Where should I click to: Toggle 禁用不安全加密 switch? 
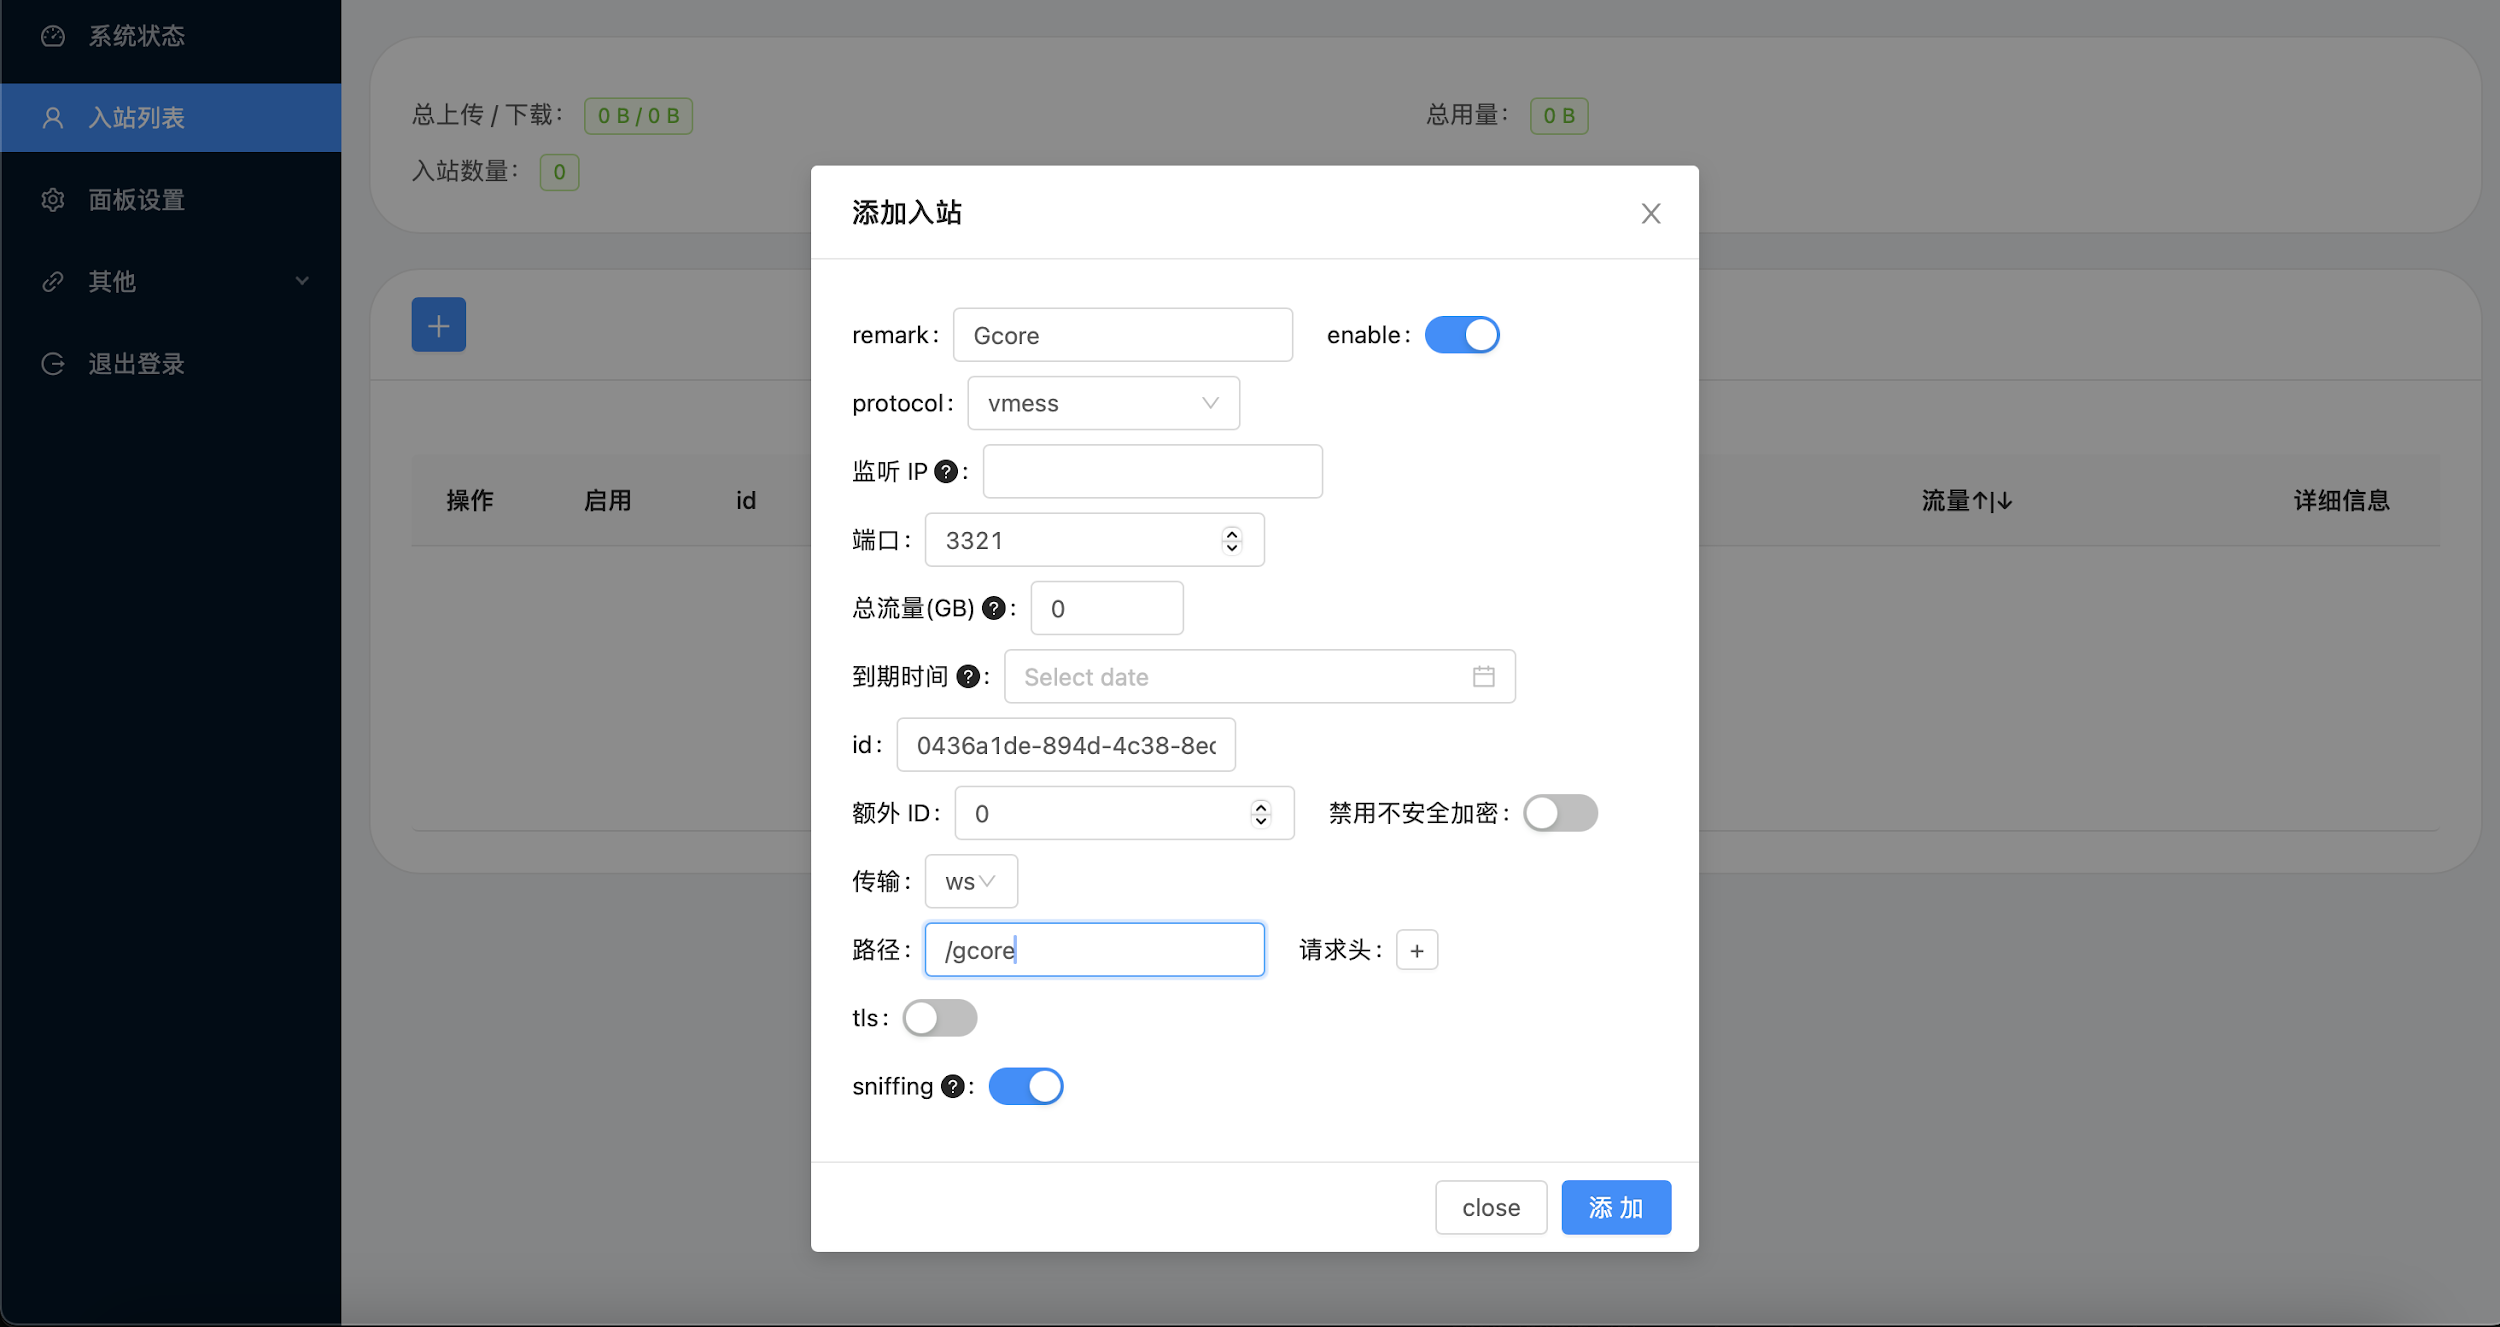pos(1560,813)
